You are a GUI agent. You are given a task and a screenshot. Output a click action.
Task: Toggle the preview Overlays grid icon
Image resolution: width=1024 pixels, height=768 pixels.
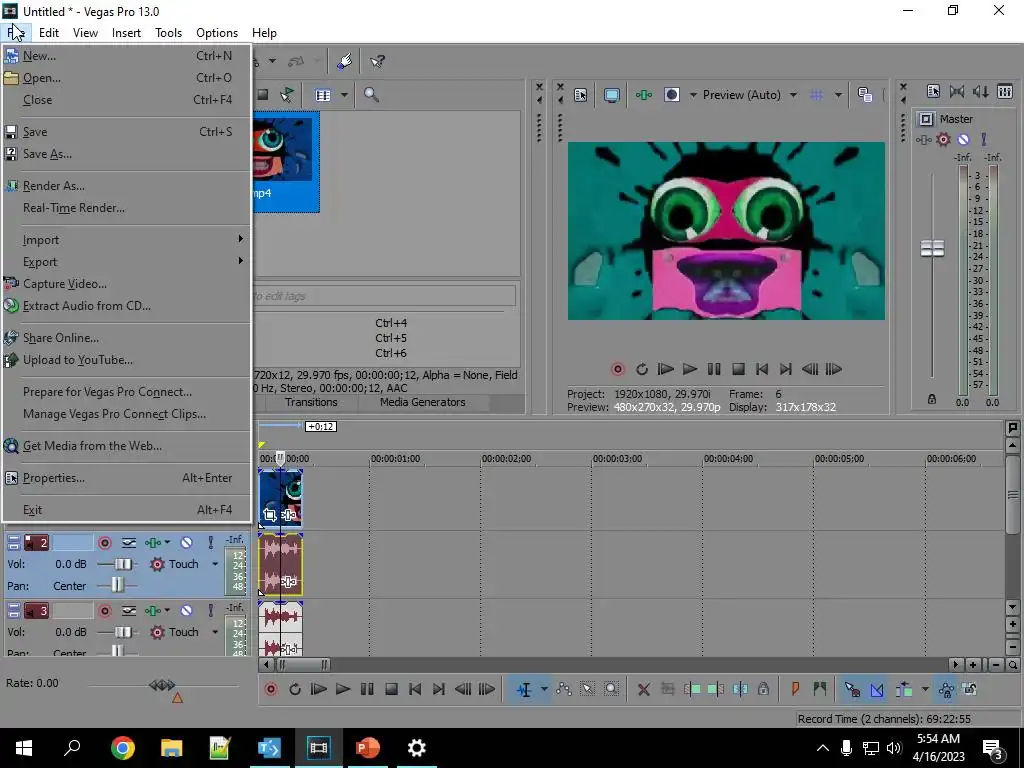point(816,95)
